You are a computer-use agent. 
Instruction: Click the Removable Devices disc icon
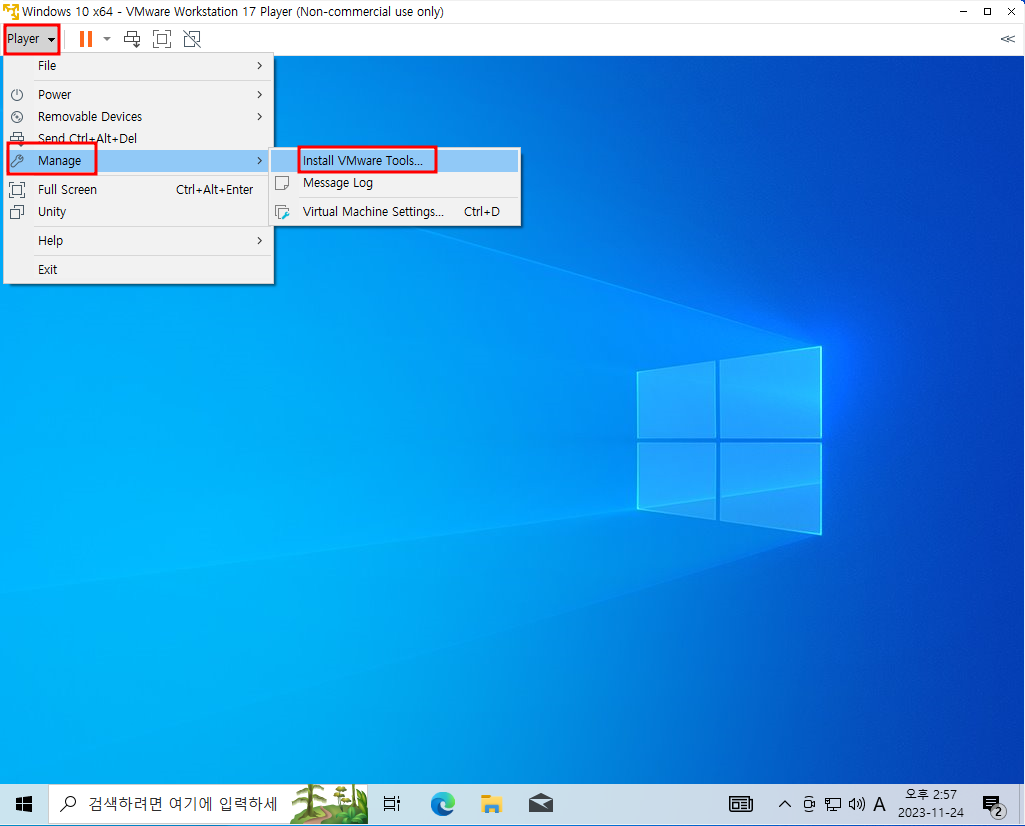click(x=18, y=117)
